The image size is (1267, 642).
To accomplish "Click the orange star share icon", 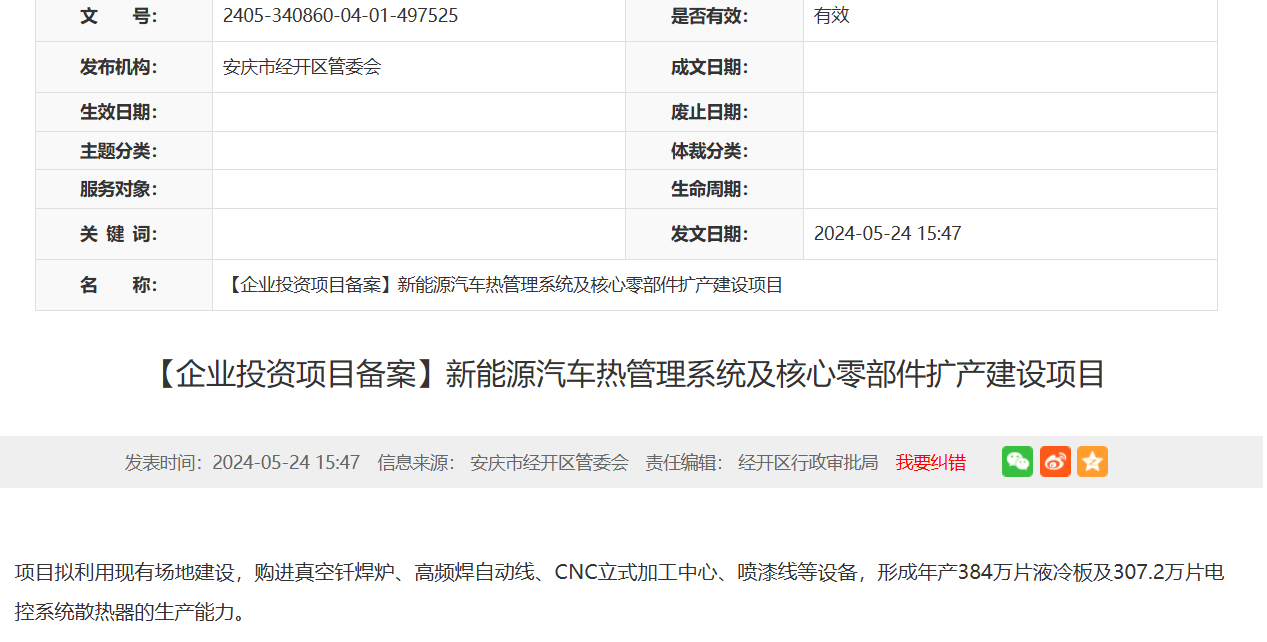I will (x=1092, y=461).
